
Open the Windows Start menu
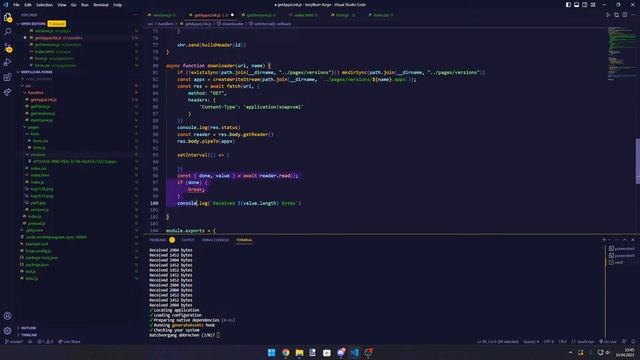click(271, 353)
